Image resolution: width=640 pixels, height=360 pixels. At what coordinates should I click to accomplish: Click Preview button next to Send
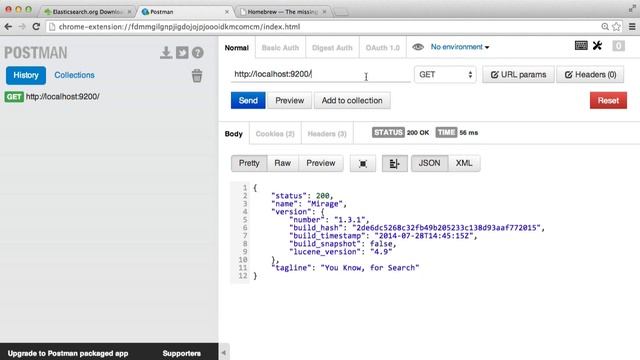pos(289,100)
